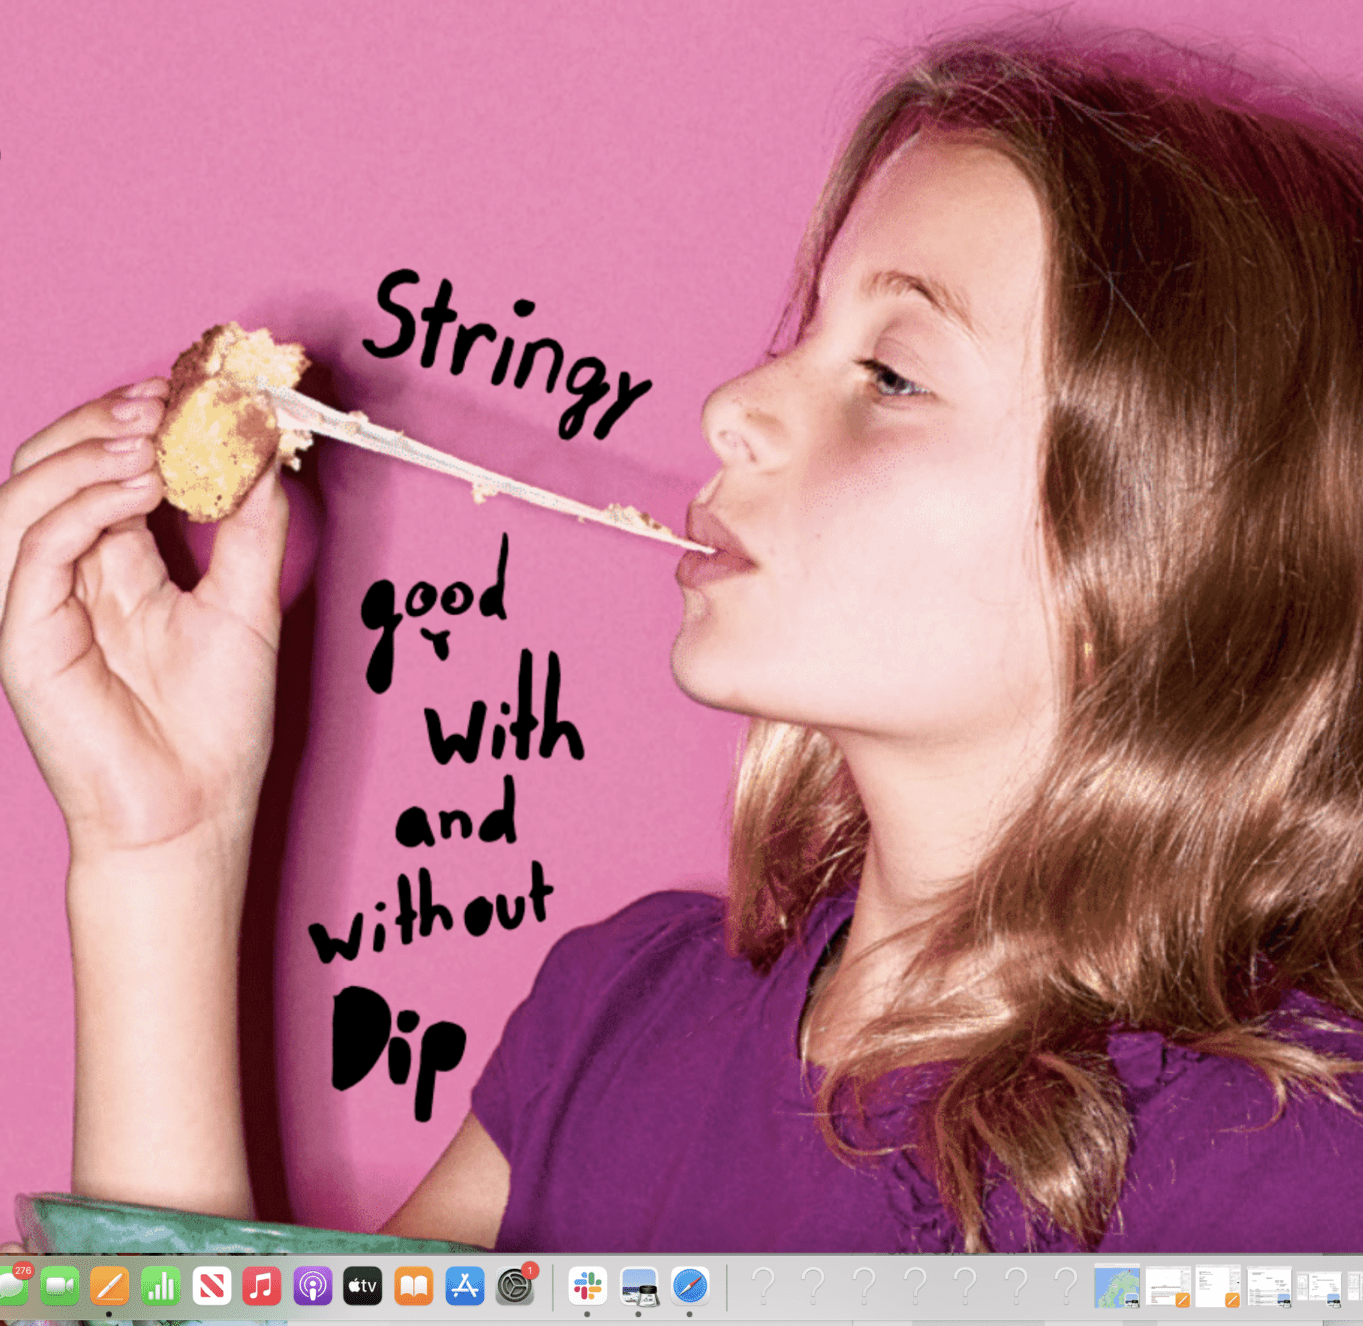Open Messages with the 276 badge

tap(12, 1286)
